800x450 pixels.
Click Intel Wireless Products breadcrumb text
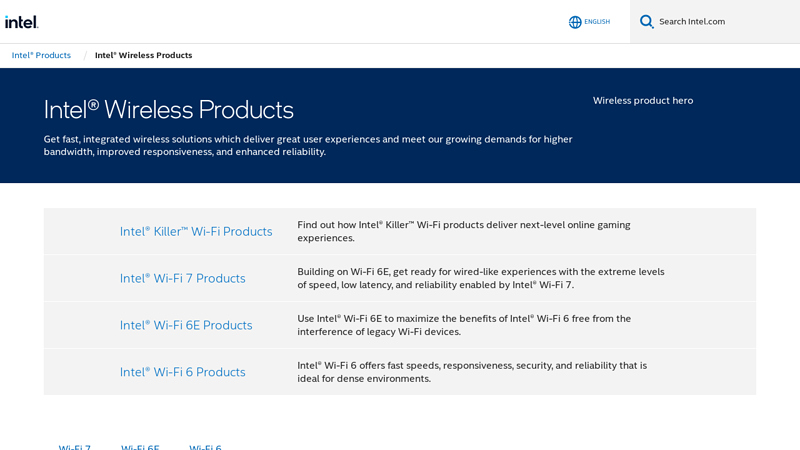(x=143, y=55)
